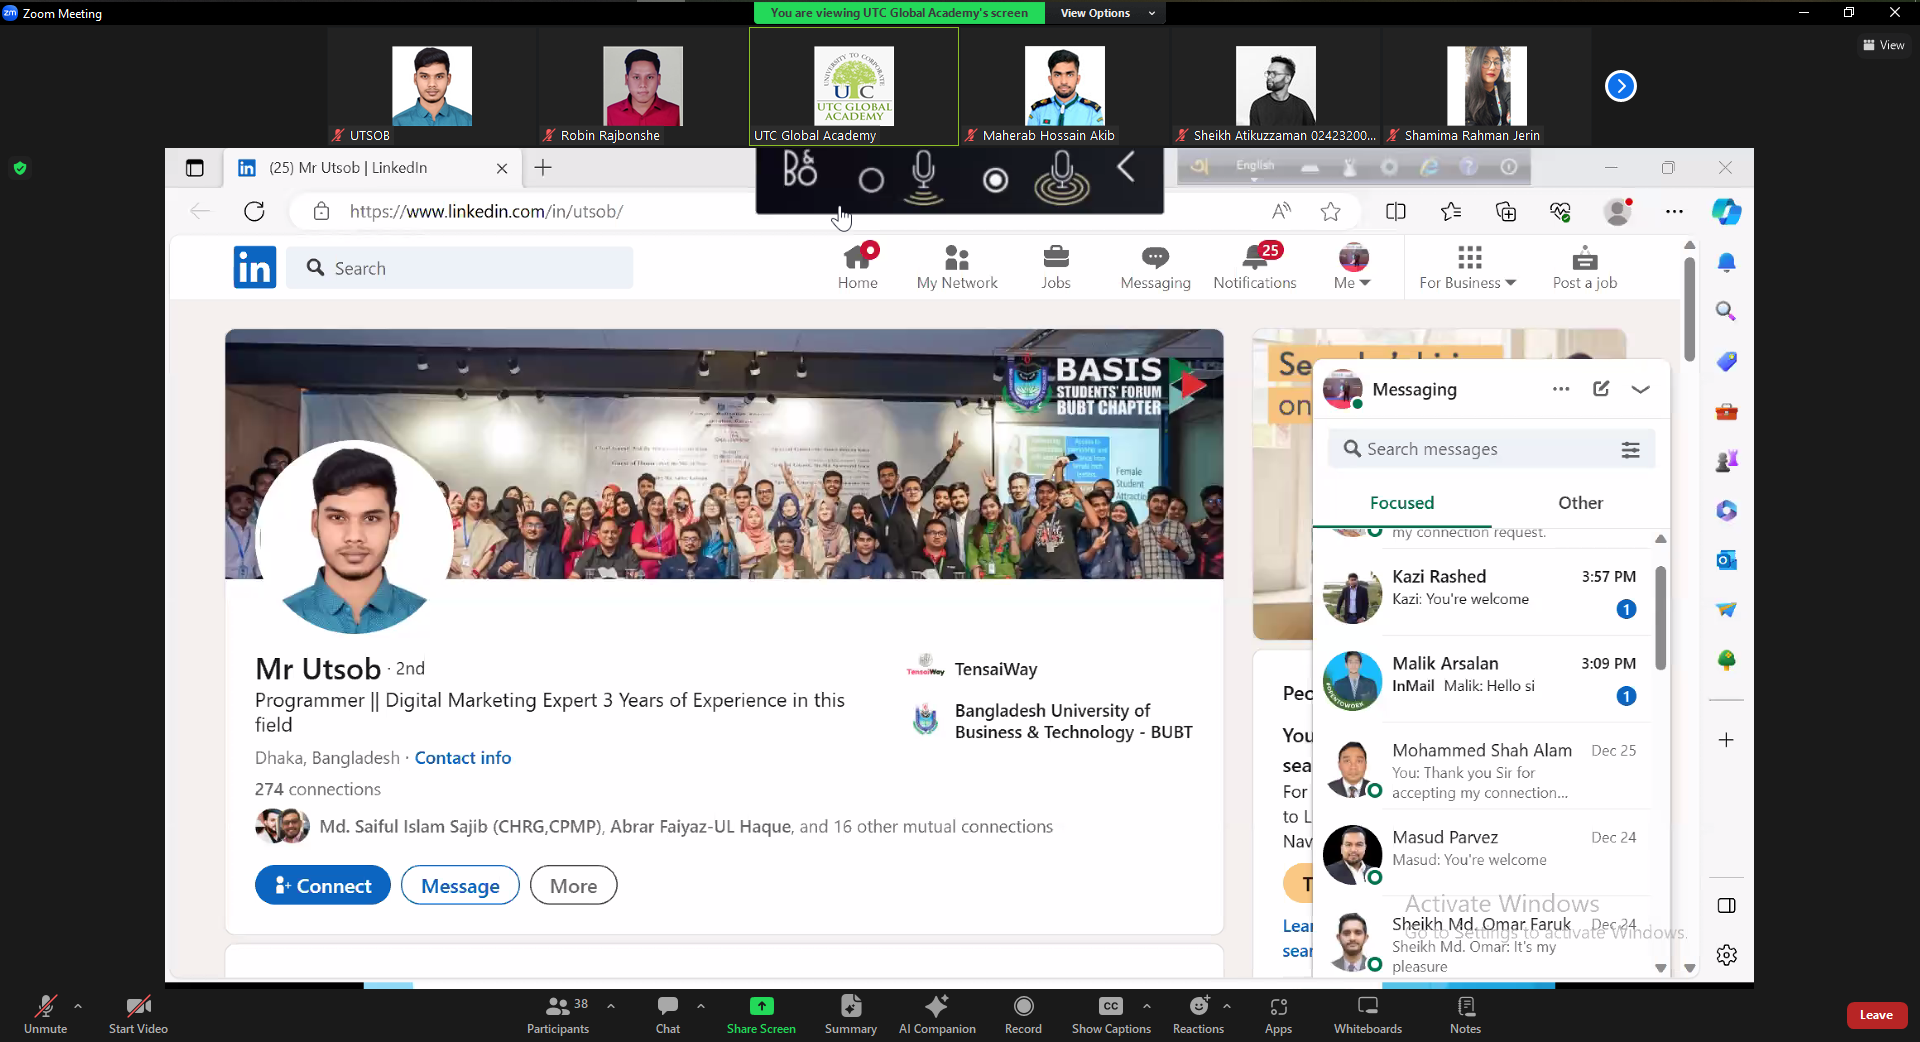Open Zoom meeting Notes
1920x1042 pixels.
tap(1465, 1014)
